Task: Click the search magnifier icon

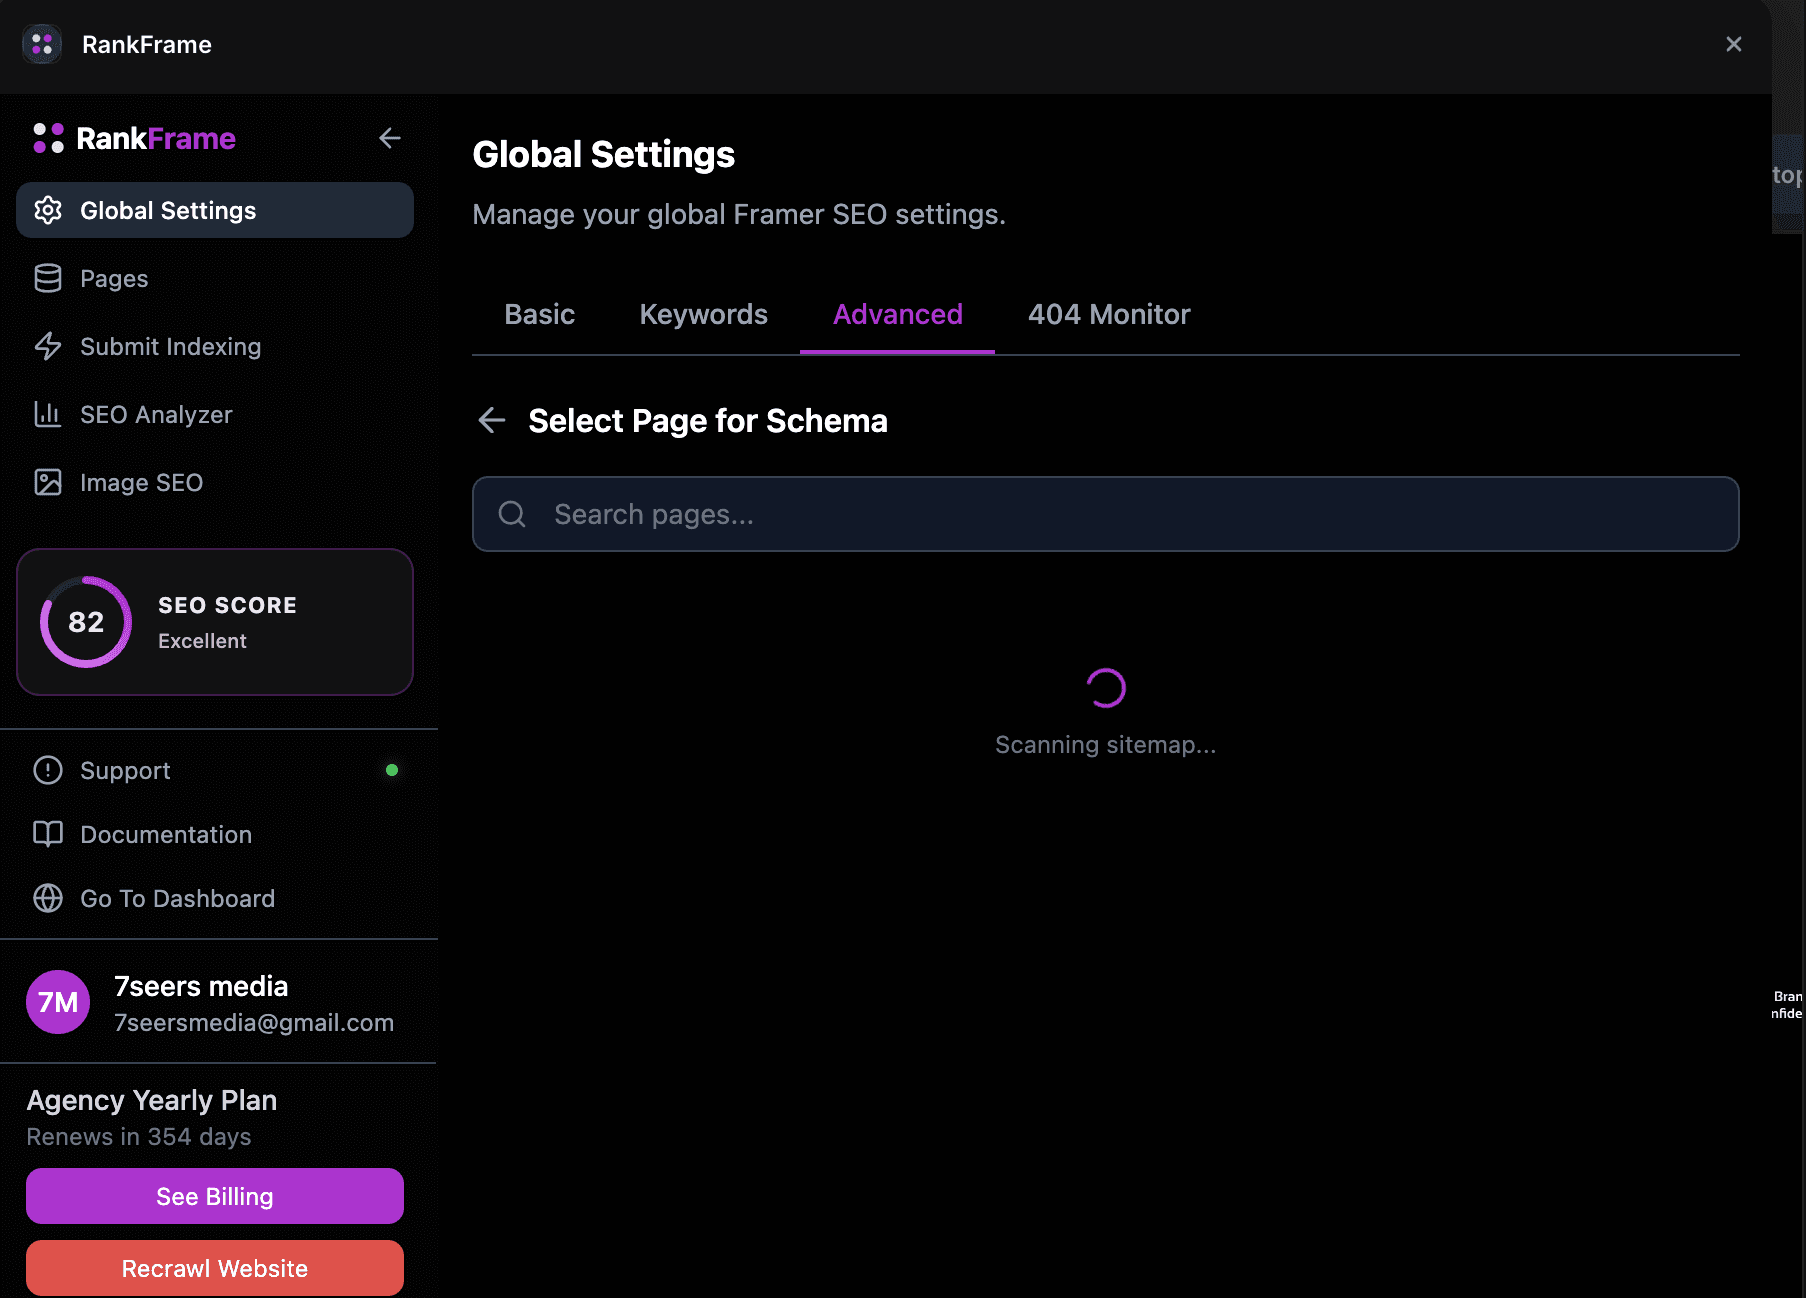Action: (x=512, y=514)
